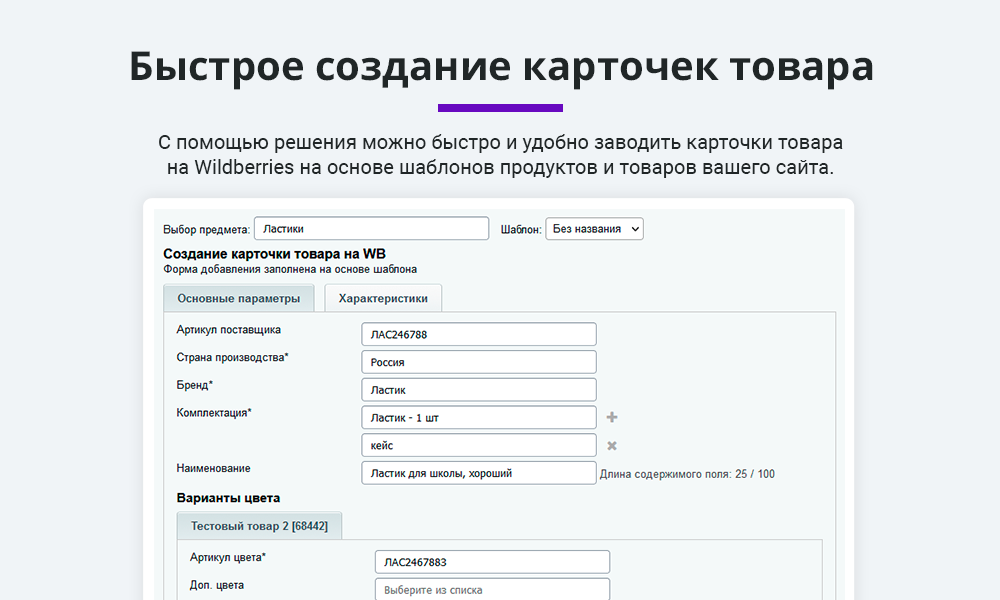Select the Основные параметры tab

click(238, 298)
